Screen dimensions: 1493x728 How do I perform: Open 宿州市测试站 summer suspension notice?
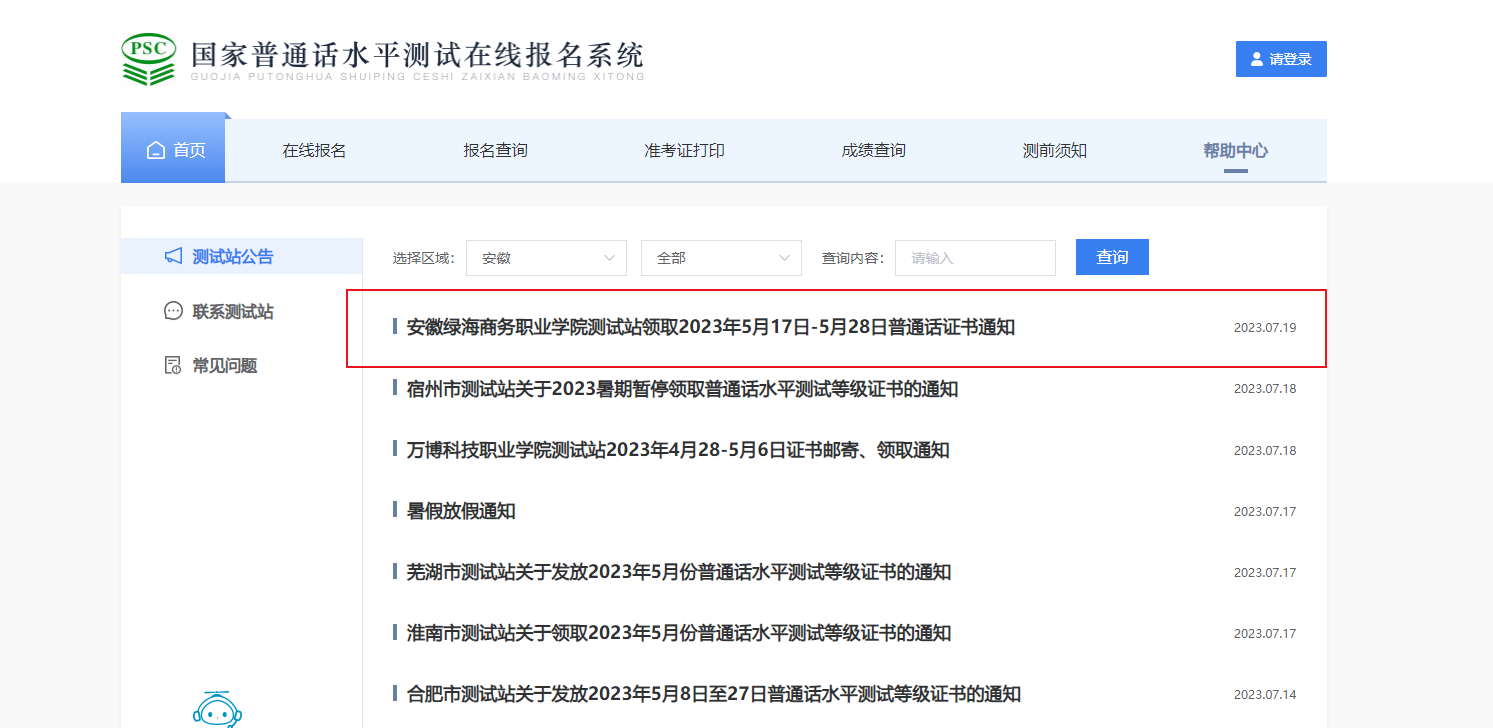pyautogui.click(x=682, y=388)
